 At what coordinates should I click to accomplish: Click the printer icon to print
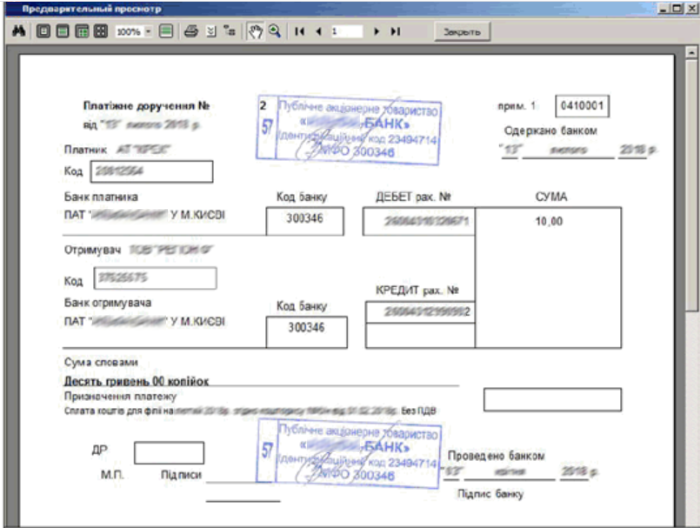191,31
